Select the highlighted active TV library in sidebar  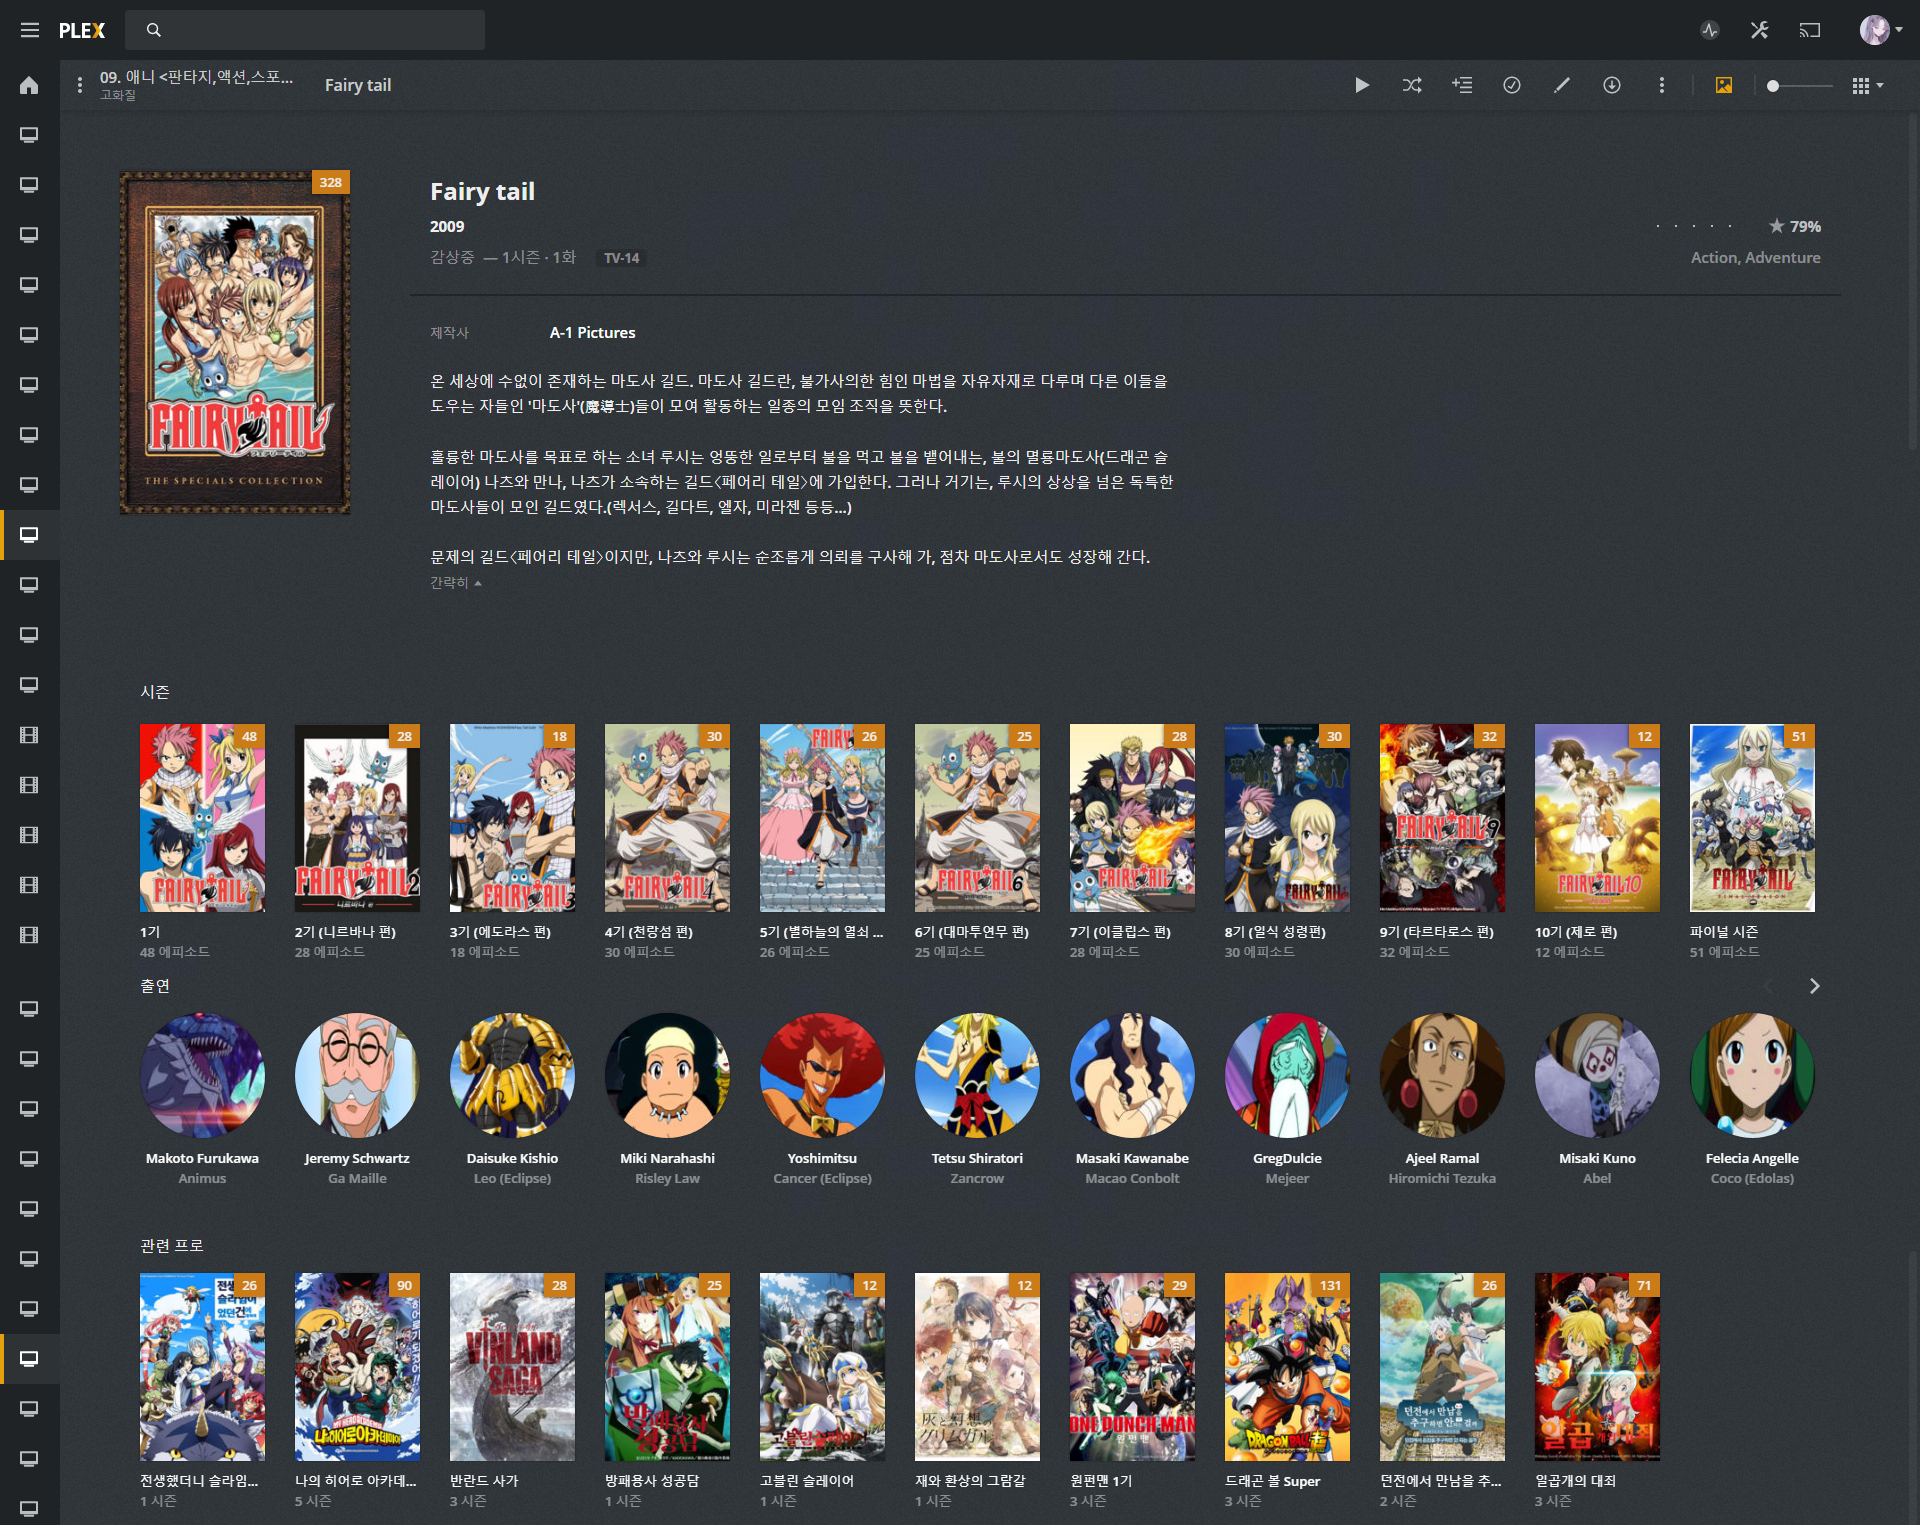29,535
